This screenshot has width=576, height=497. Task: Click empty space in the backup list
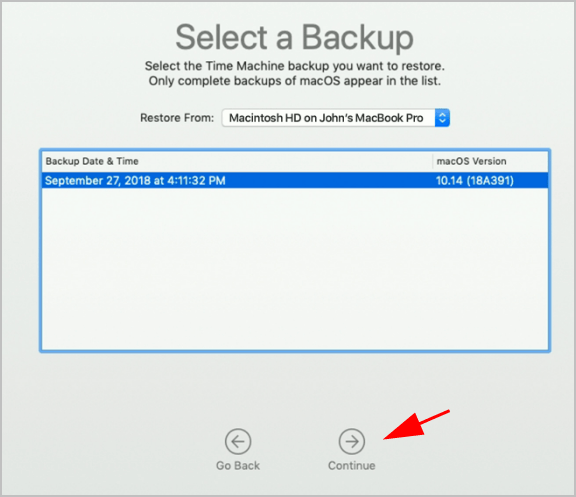[x=295, y=268]
